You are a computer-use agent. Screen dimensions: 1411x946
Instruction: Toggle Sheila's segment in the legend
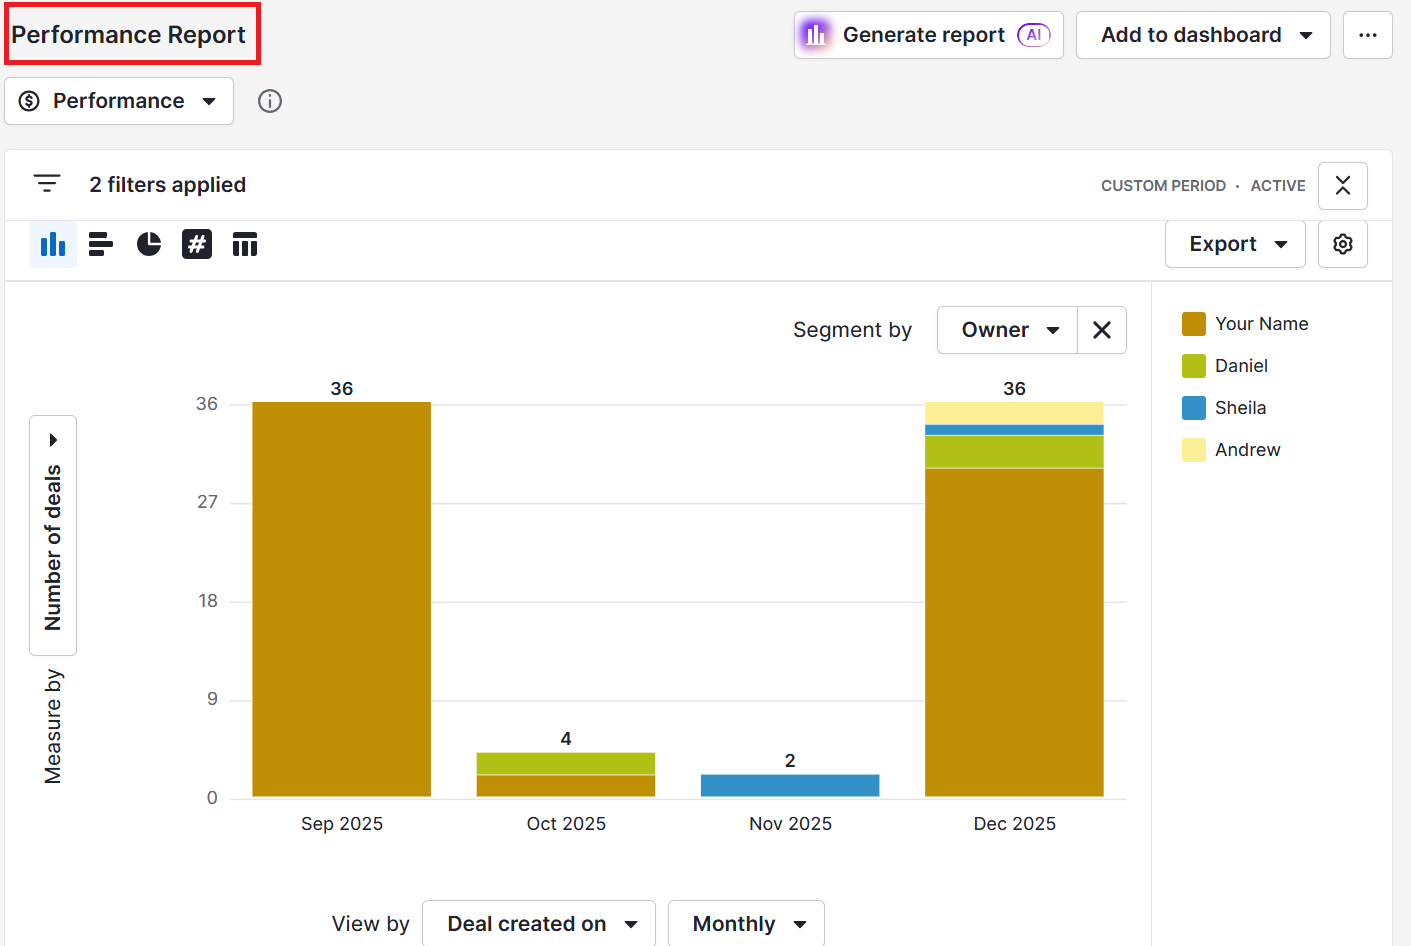(1239, 408)
